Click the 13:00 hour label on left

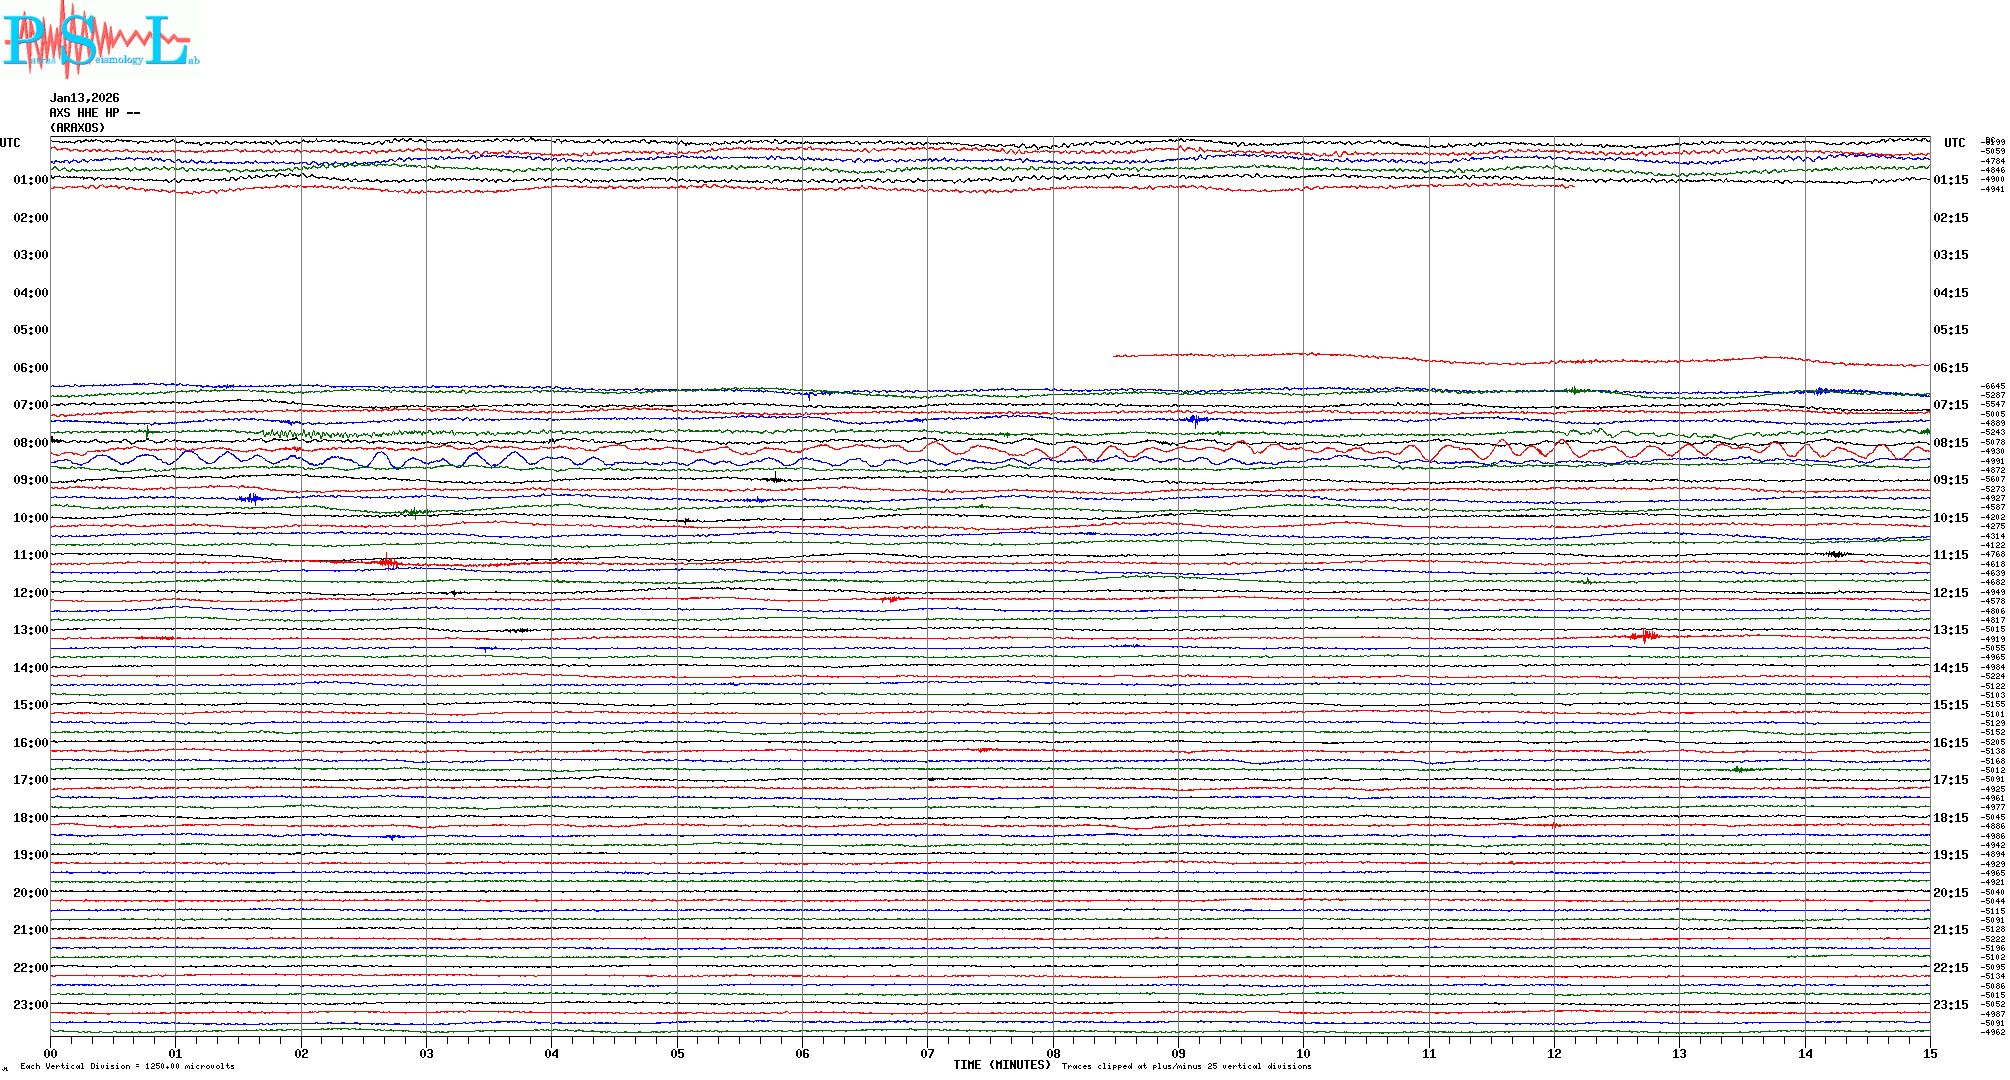(x=30, y=630)
